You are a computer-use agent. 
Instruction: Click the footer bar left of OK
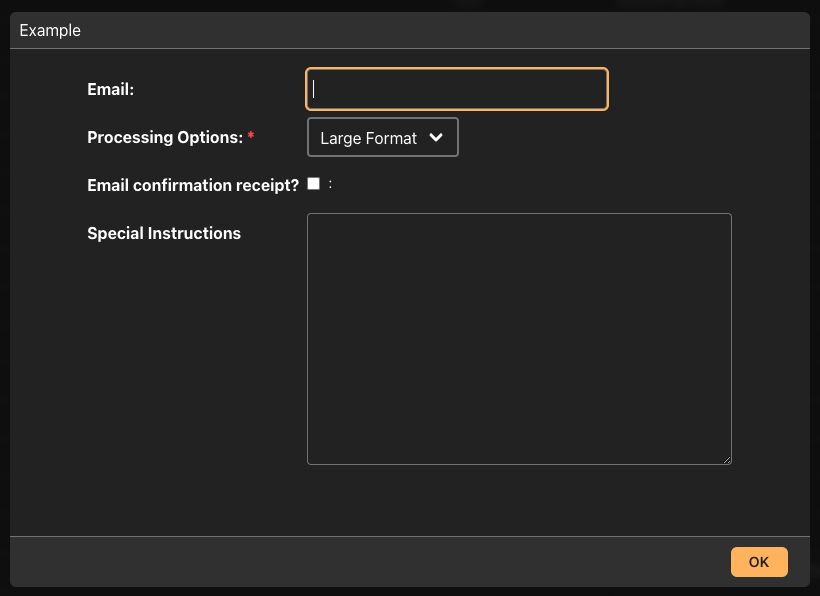[366, 562]
